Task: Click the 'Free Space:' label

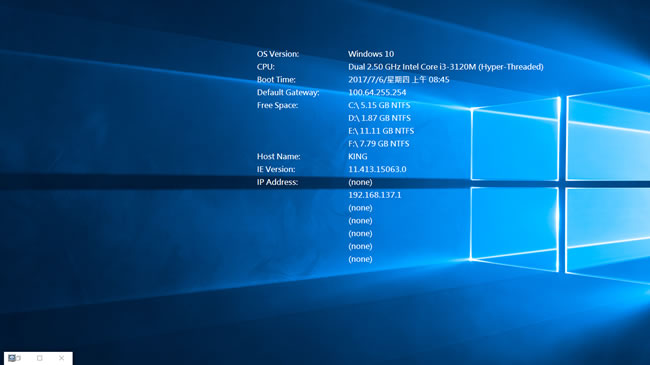Action: click(277, 105)
